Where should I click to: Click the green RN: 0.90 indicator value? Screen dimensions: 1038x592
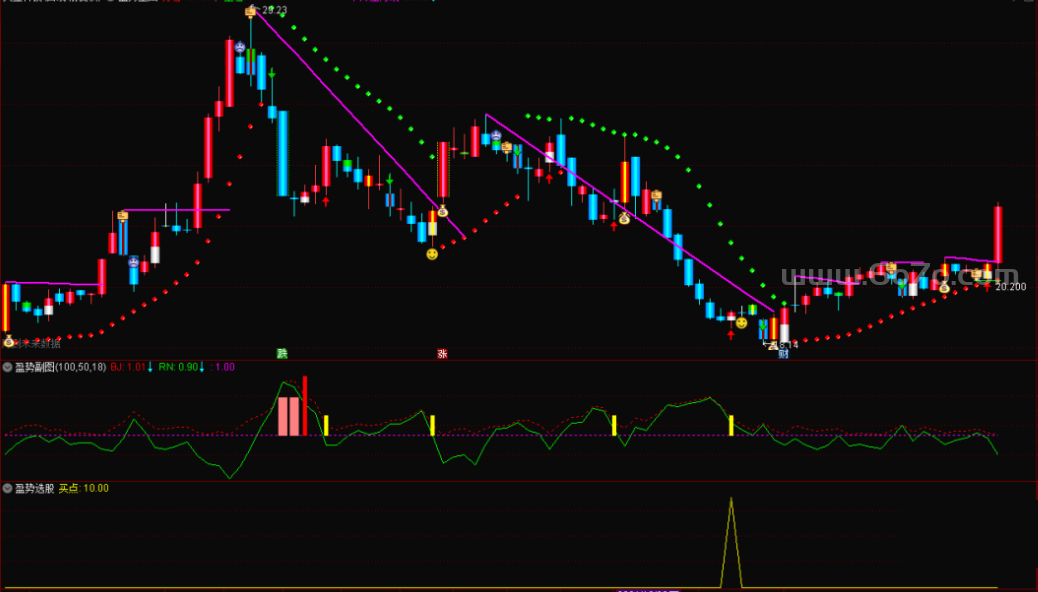[179, 367]
